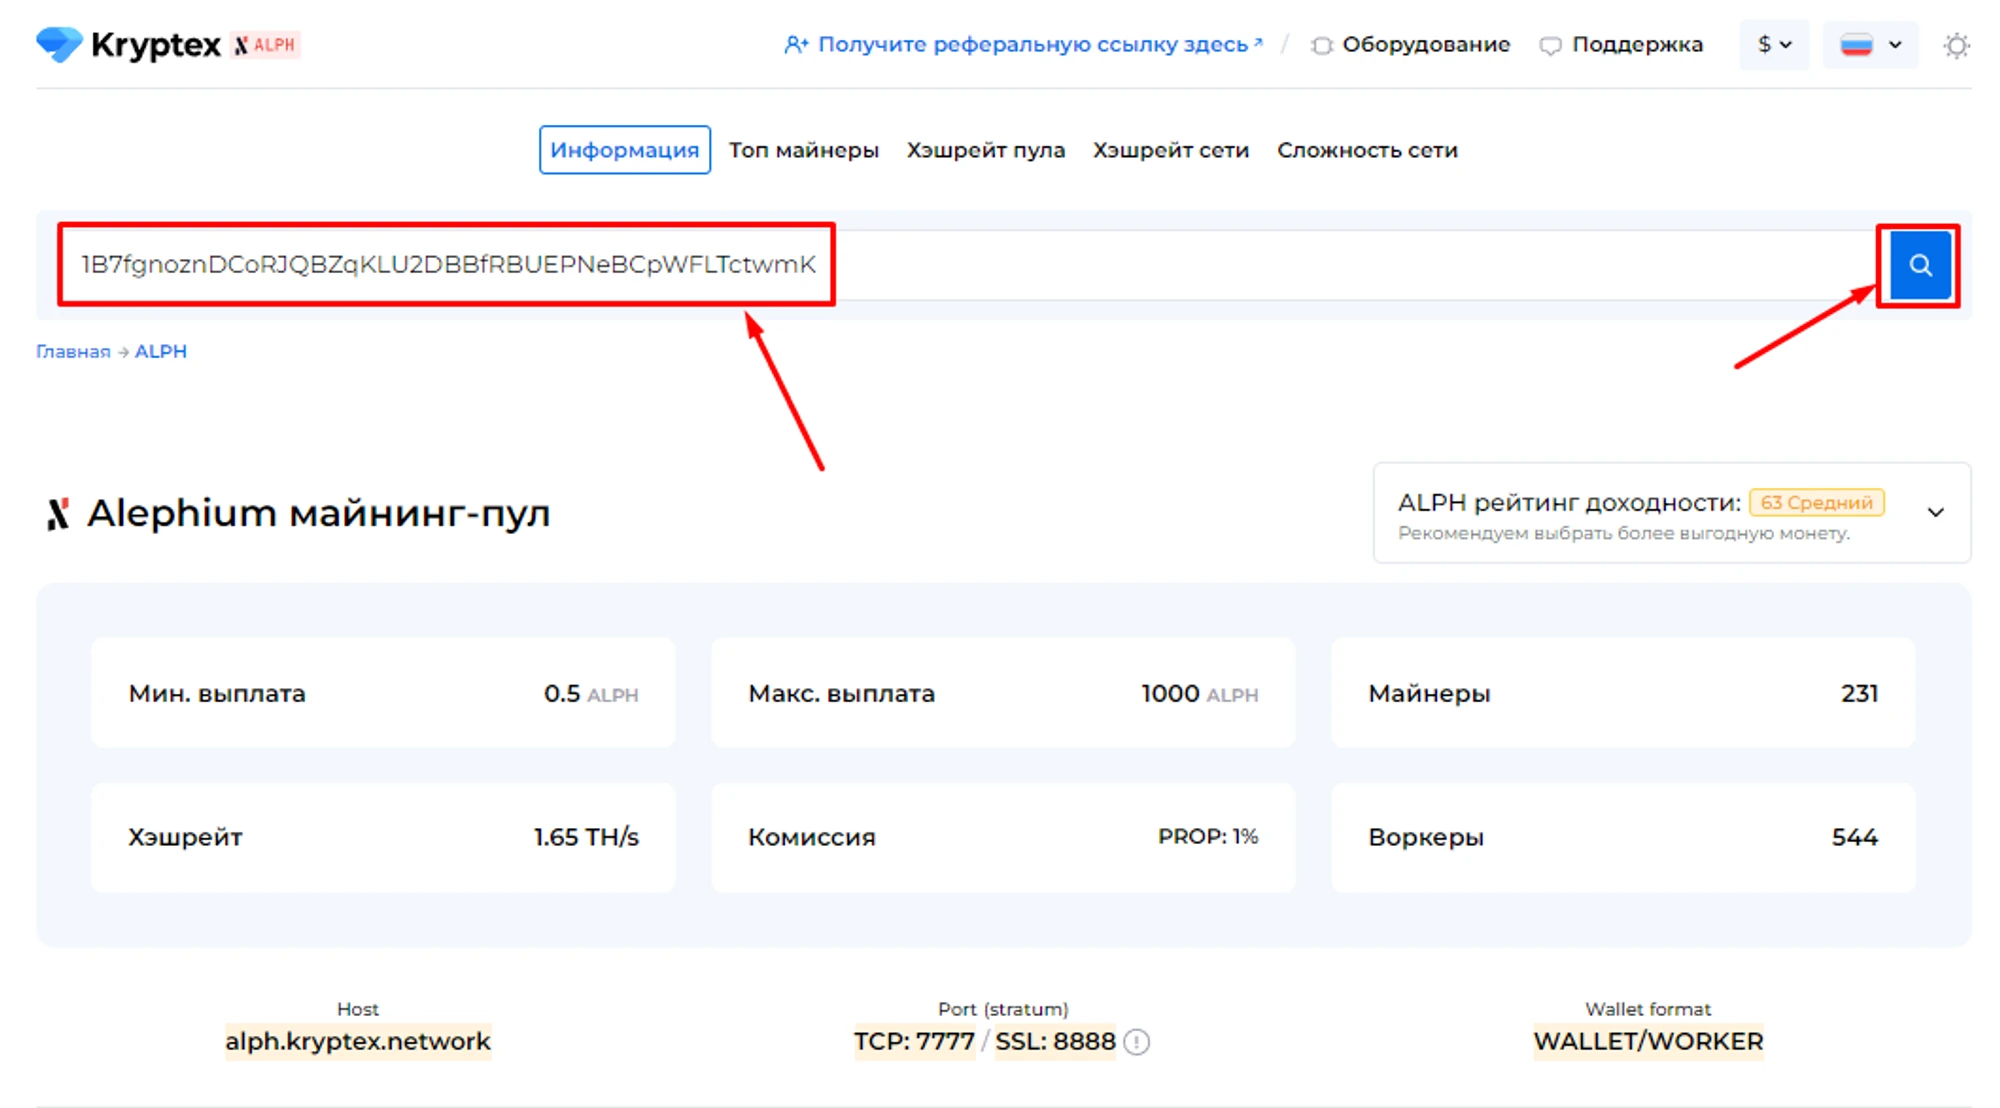
Task: Click the Alephium logo in the pool heading
Action: tap(58, 513)
